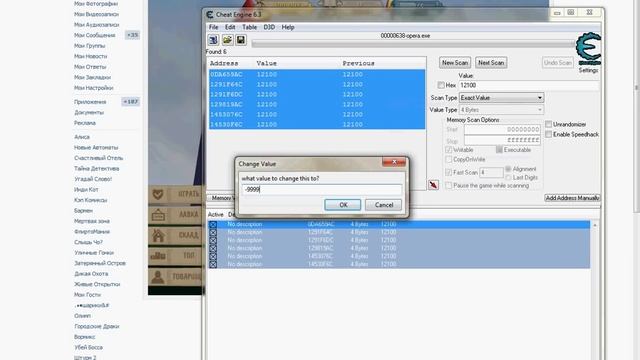
Task: Select found address row 0DA659AC
Action: click(x=317, y=75)
